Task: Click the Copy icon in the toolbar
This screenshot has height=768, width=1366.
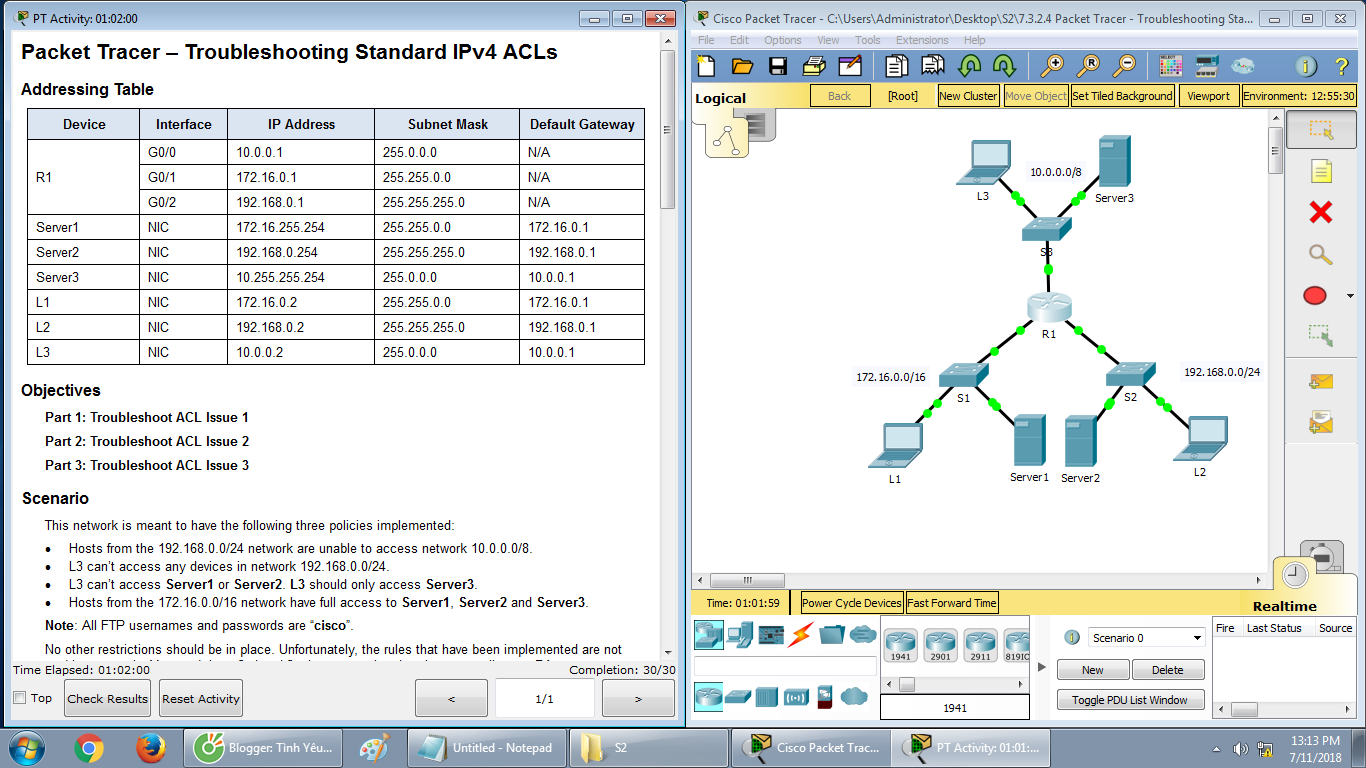Action: tap(897, 66)
